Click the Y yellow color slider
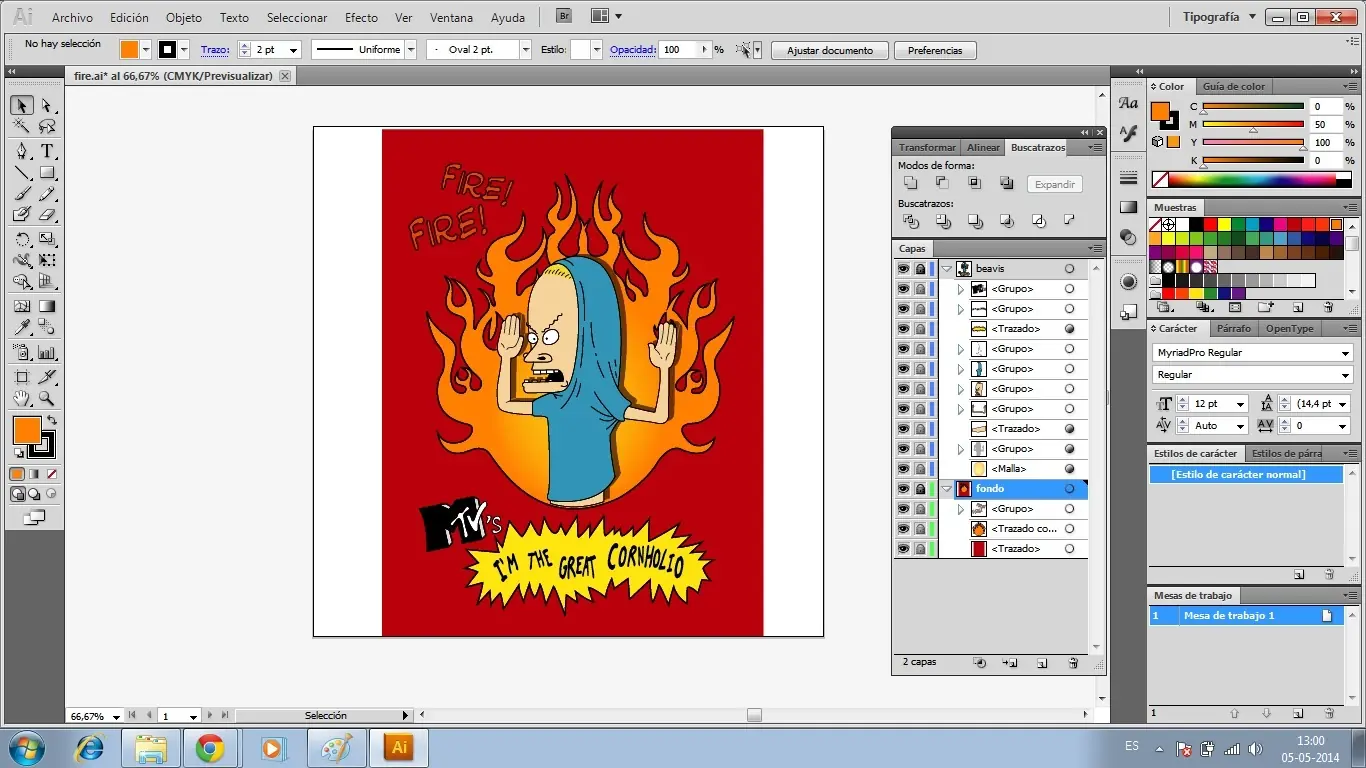The width and height of the screenshot is (1366, 768). (x=1253, y=142)
